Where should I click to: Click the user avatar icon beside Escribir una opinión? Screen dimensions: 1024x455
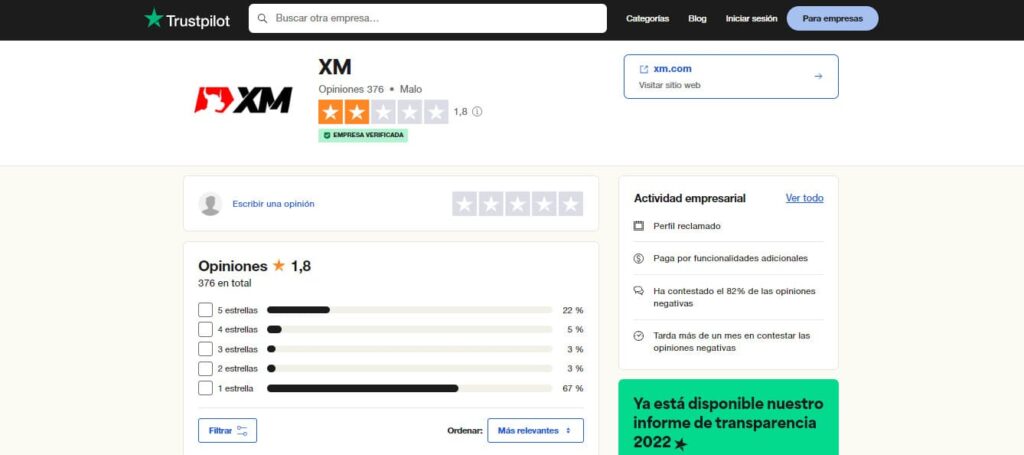pos(210,204)
